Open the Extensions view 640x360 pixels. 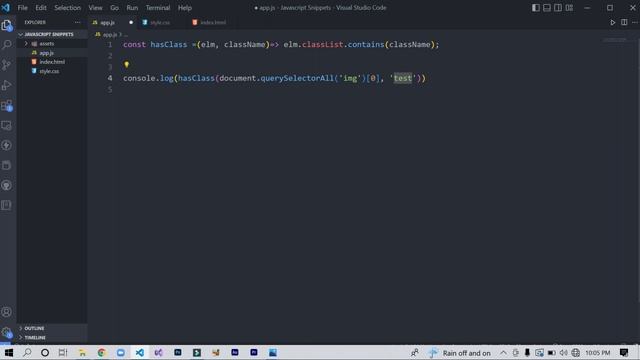(x=7, y=105)
